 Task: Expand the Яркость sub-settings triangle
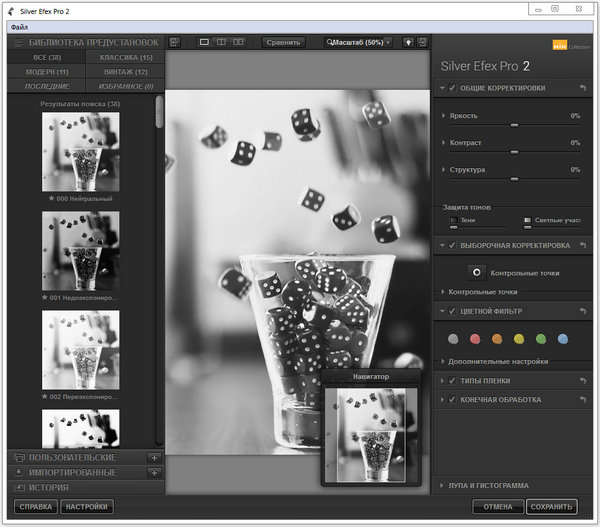point(444,116)
